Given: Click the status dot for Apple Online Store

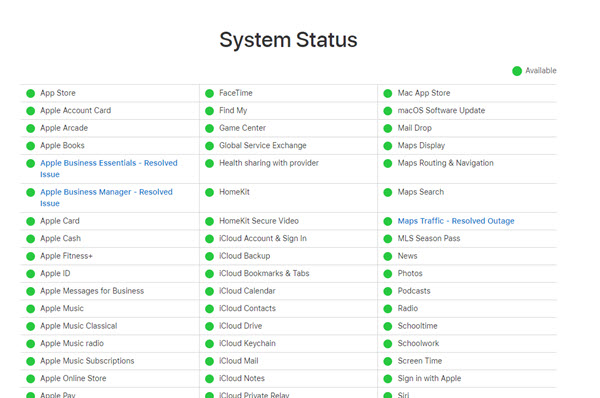Looking at the screenshot, I should point(31,379).
